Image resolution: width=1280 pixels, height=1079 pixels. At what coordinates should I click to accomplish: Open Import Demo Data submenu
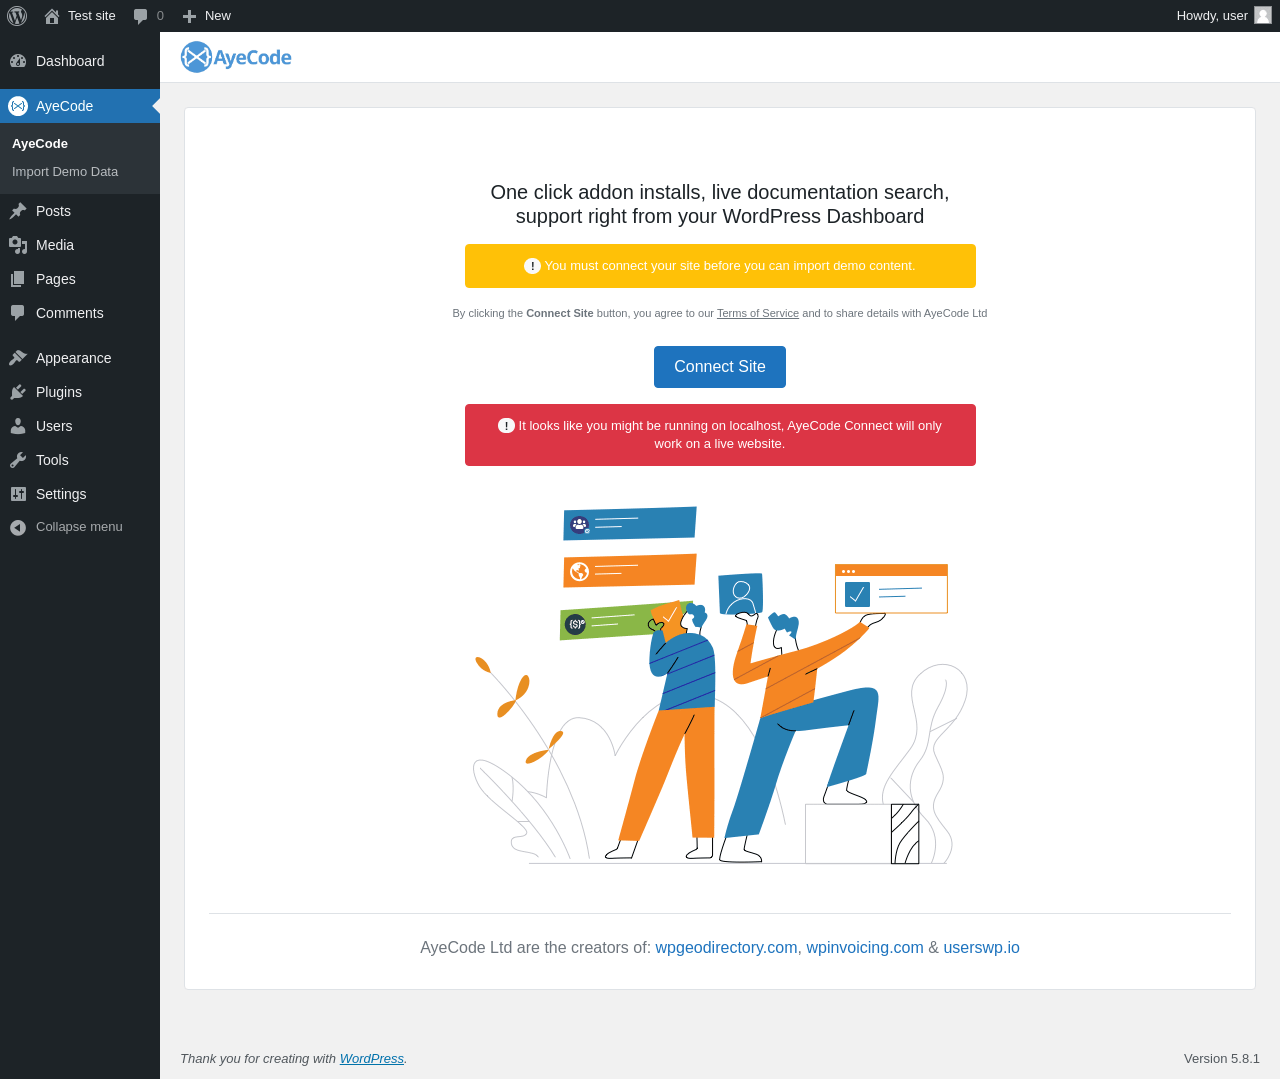click(x=65, y=172)
